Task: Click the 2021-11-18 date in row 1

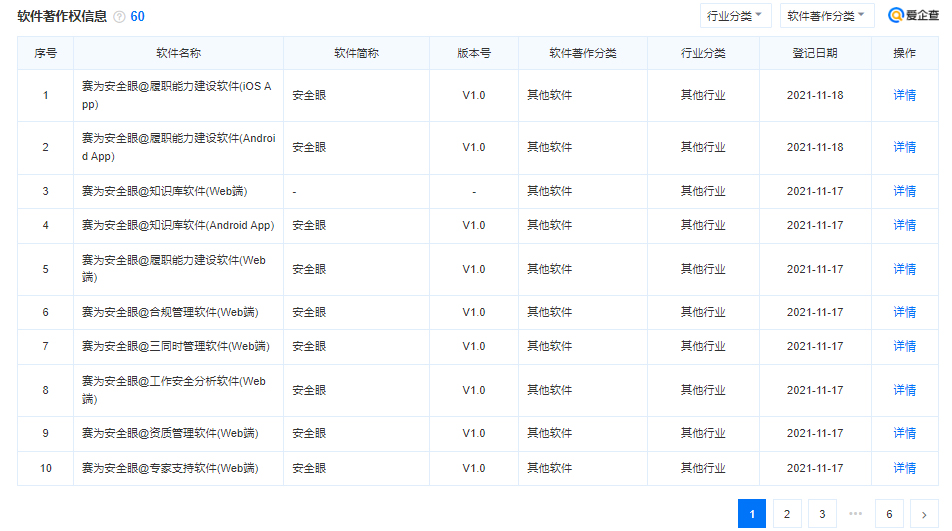Action: click(815, 95)
